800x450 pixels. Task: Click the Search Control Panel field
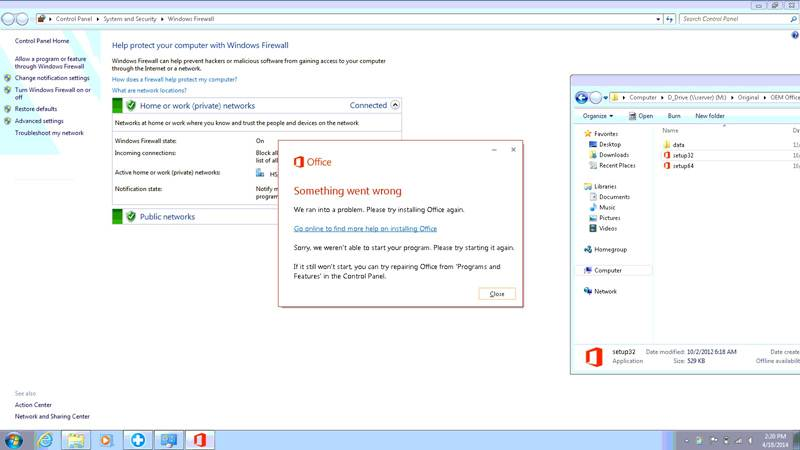(x=734, y=19)
